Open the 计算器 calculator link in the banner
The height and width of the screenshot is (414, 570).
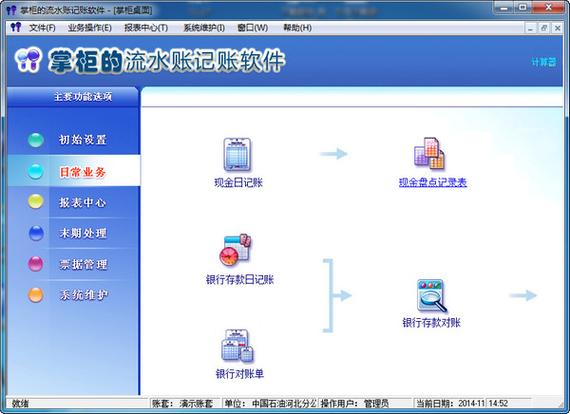tap(544, 62)
